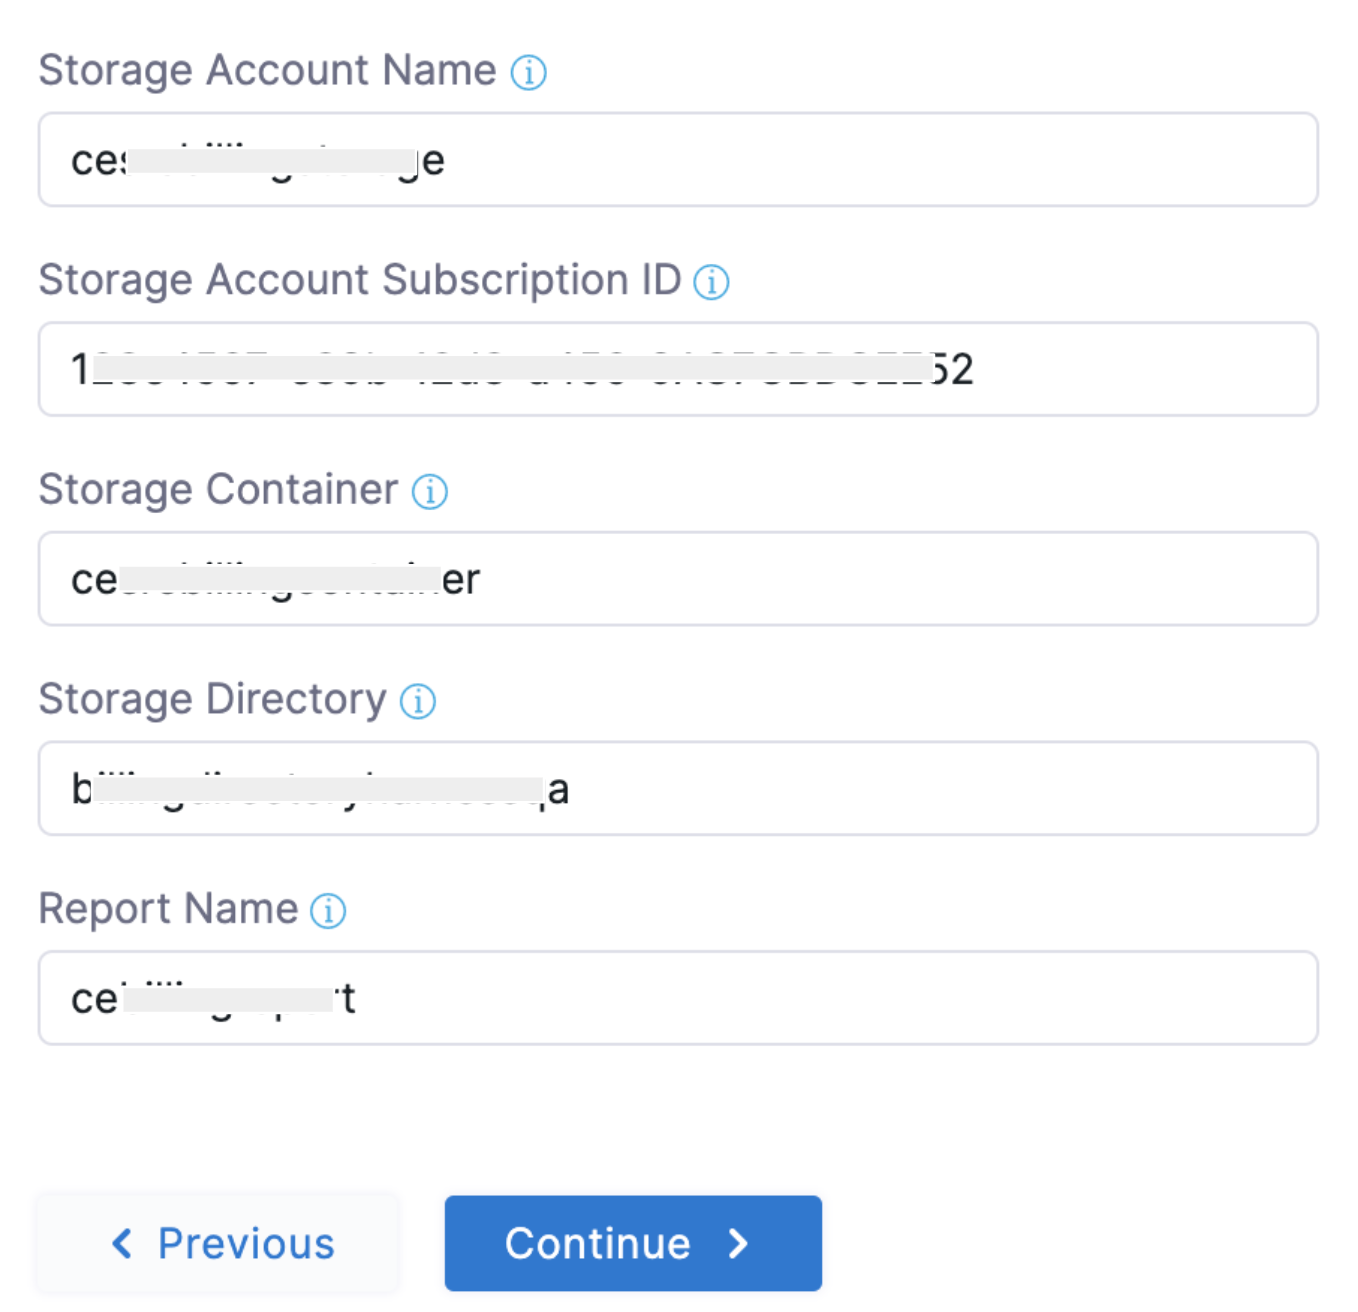Click the Report Name info icon
This screenshot has height=1312, width=1358.
[x=328, y=911]
